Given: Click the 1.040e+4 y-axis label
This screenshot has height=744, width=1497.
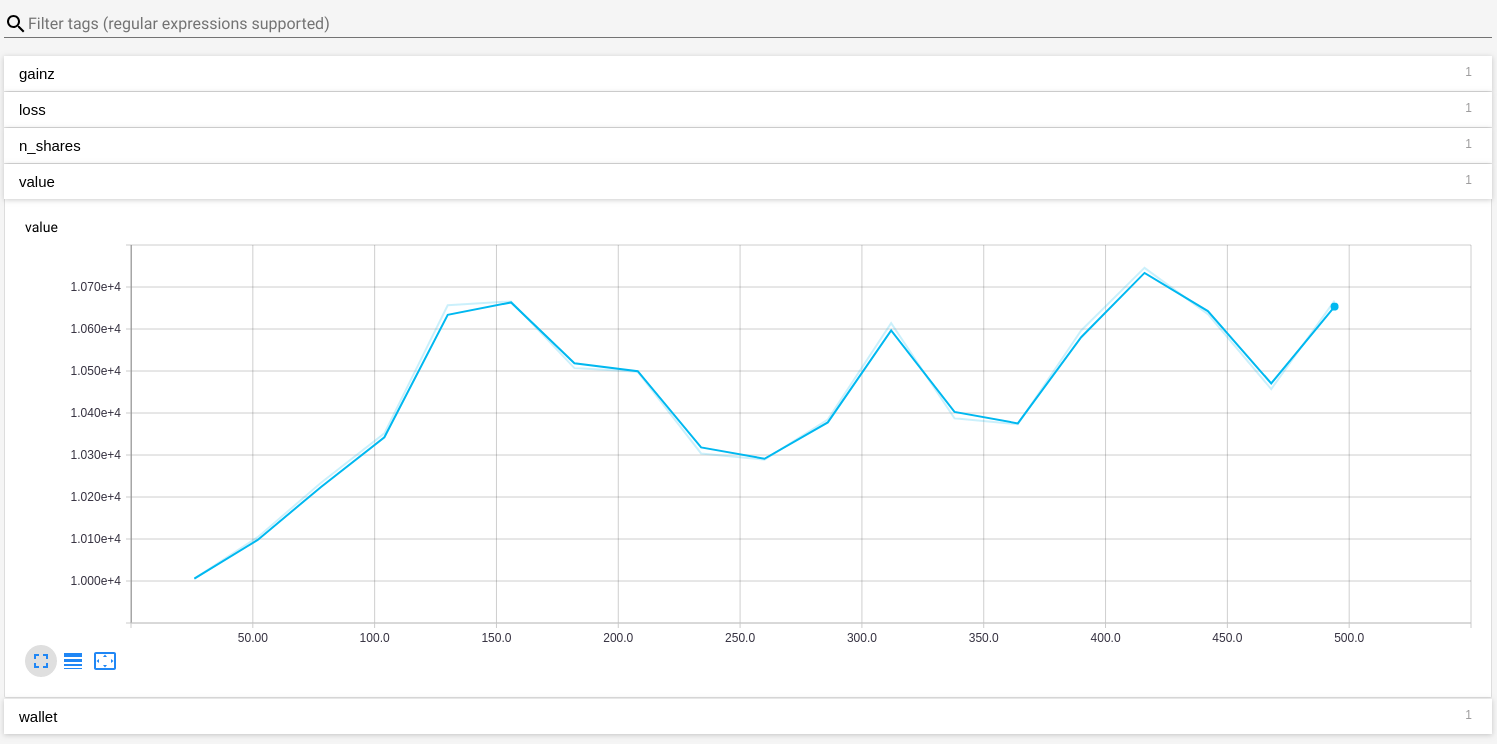Looking at the screenshot, I should click(95, 413).
